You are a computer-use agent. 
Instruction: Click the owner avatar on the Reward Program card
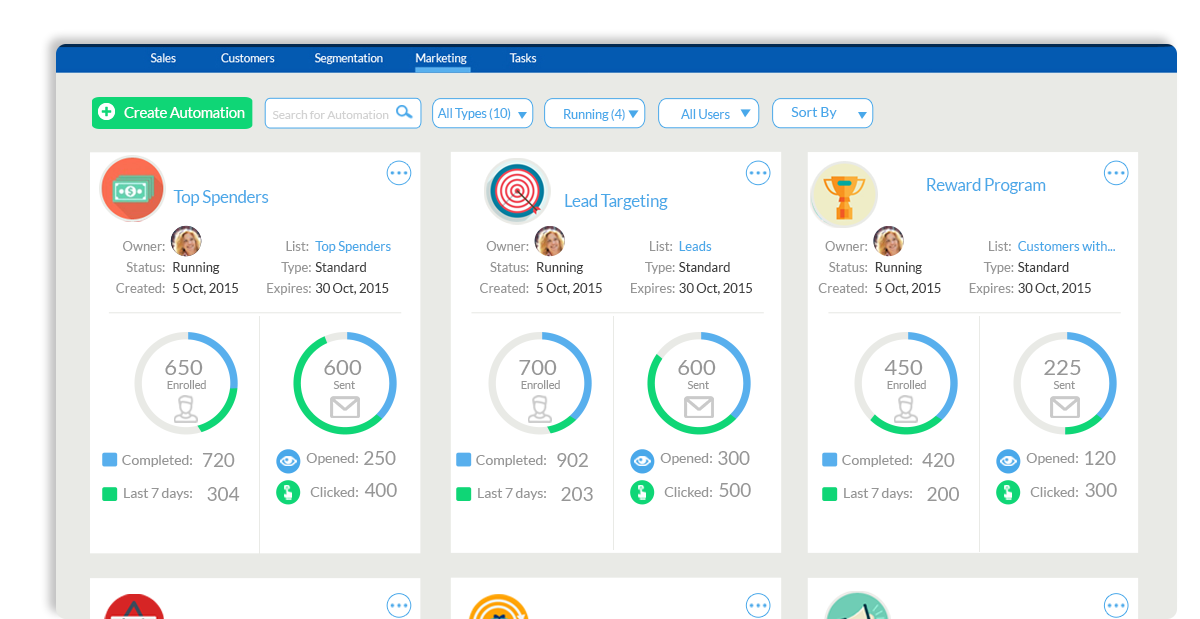click(889, 241)
